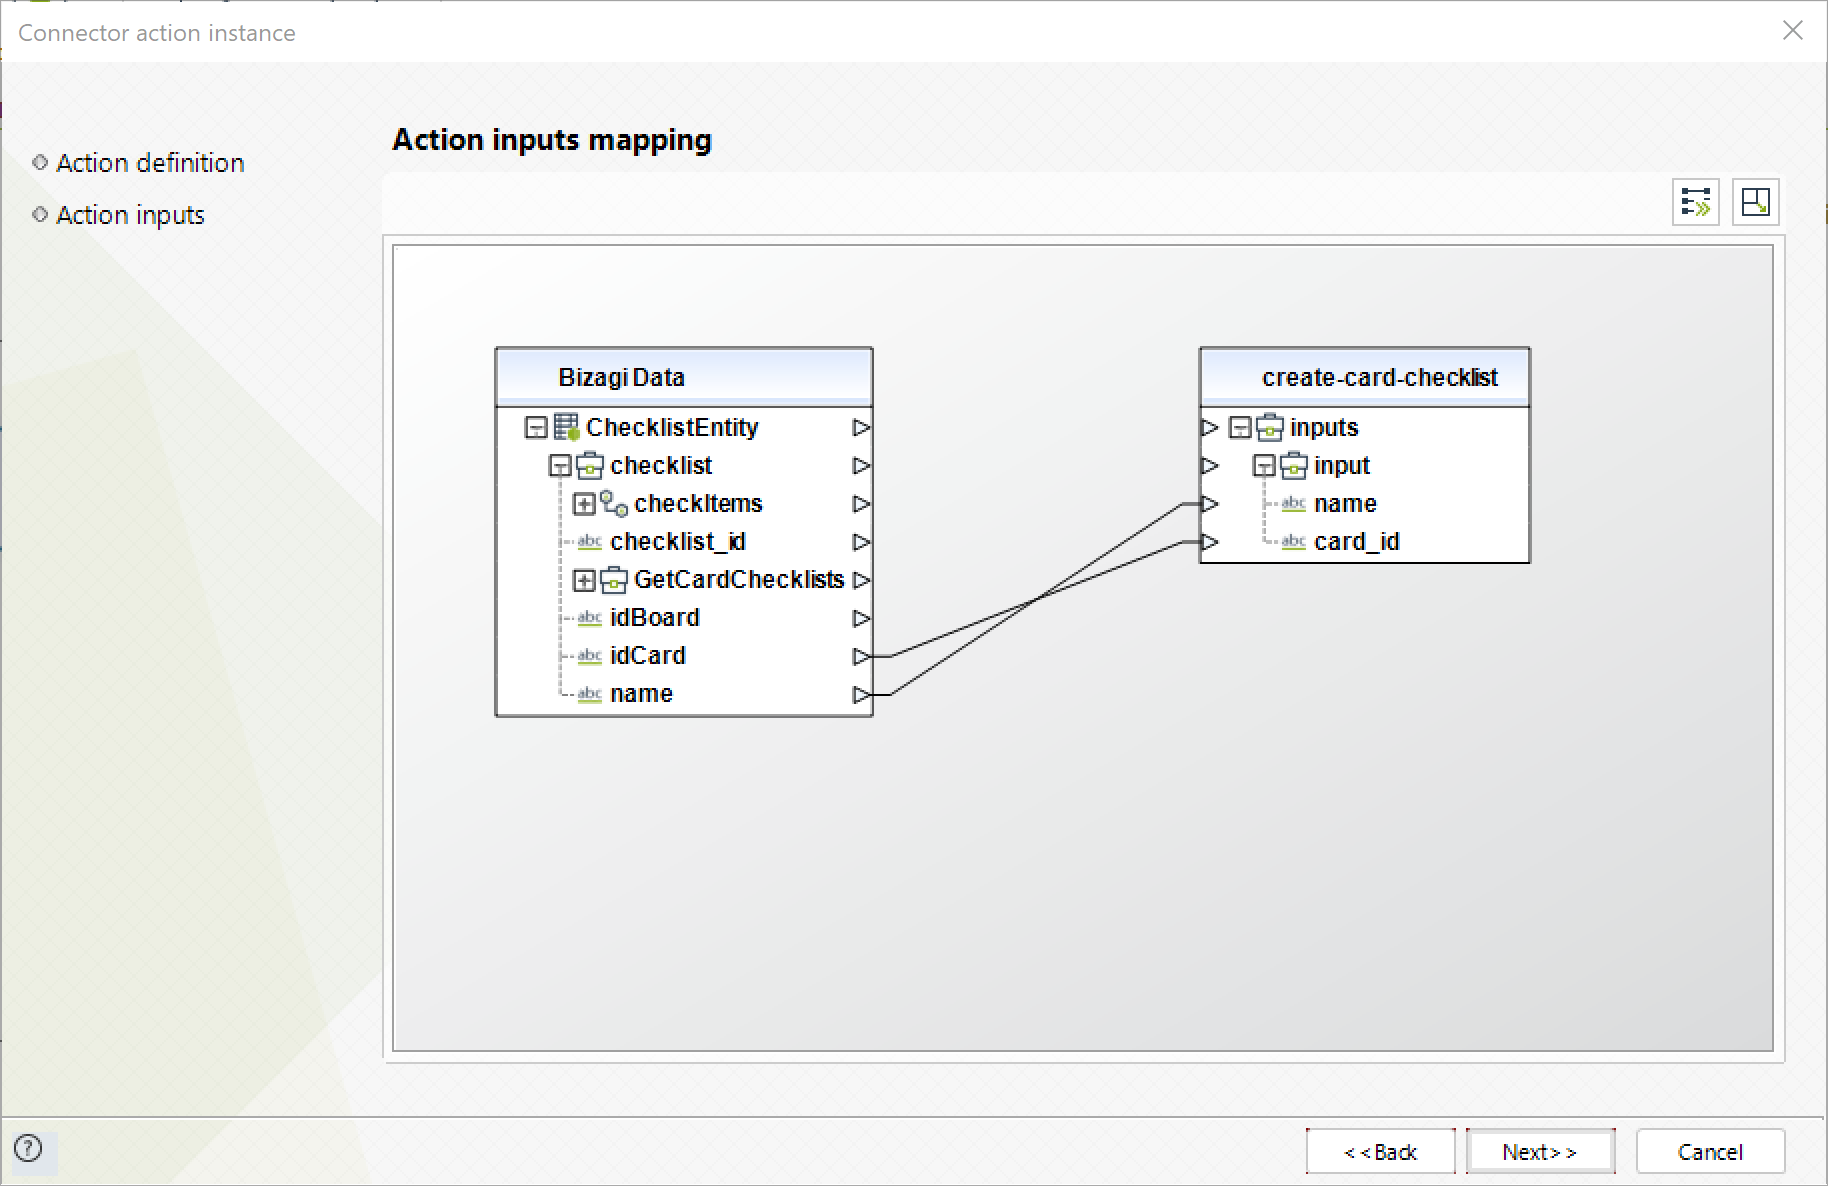1828x1186 pixels.
Task: Click the abc icon beside target name
Action: pyautogui.click(x=1294, y=504)
